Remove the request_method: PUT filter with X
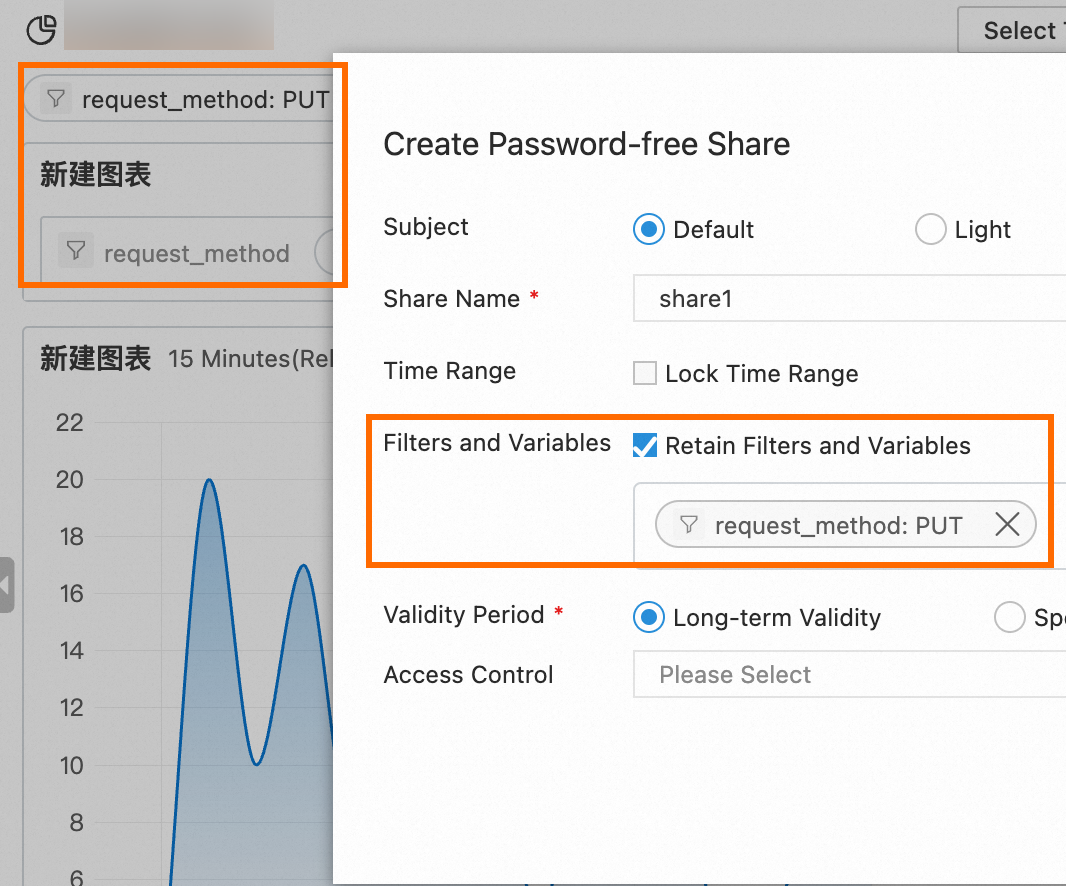The width and height of the screenshot is (1066, 886). pos(1007,524)
